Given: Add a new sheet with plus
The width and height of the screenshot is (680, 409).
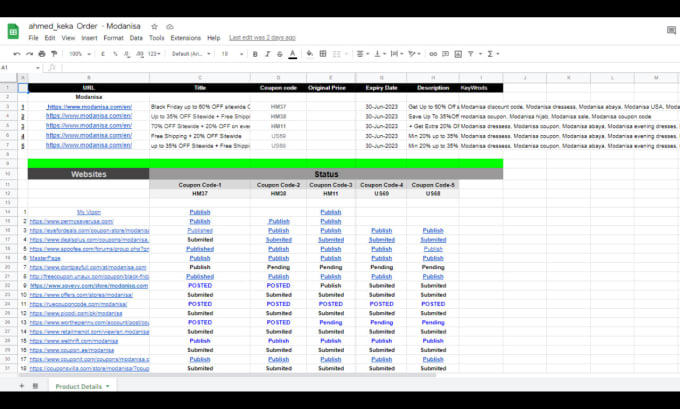Looking at the screenshot, I should coord(22,386).
